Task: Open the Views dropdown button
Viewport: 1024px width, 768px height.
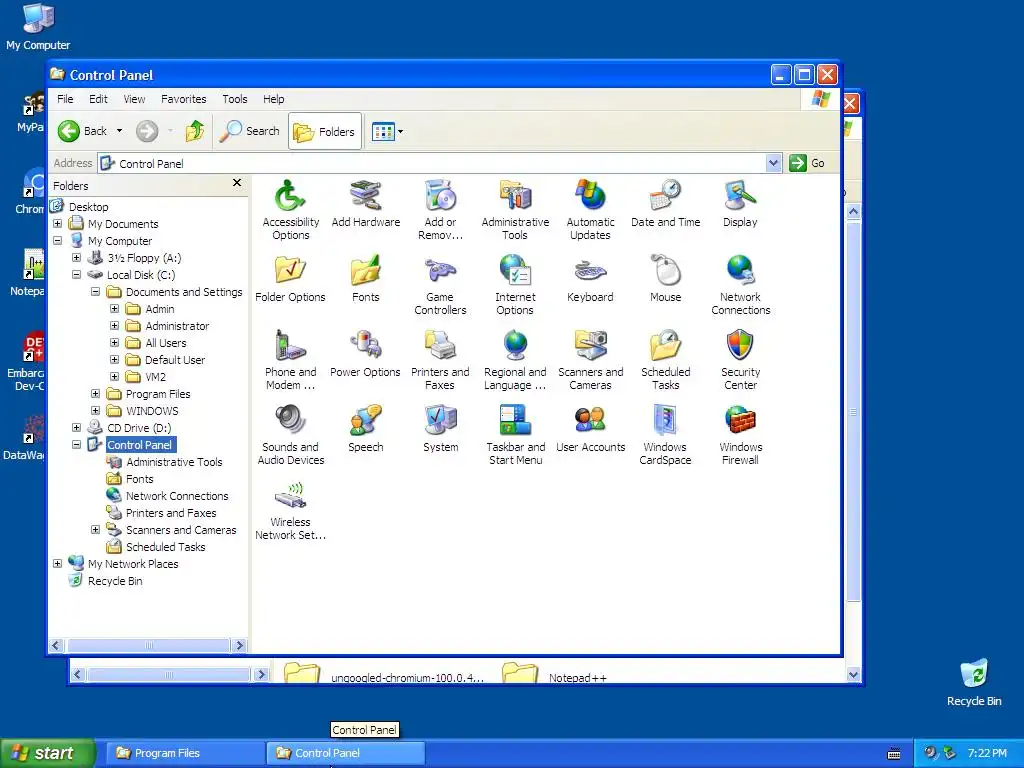Action: [387, 131]
